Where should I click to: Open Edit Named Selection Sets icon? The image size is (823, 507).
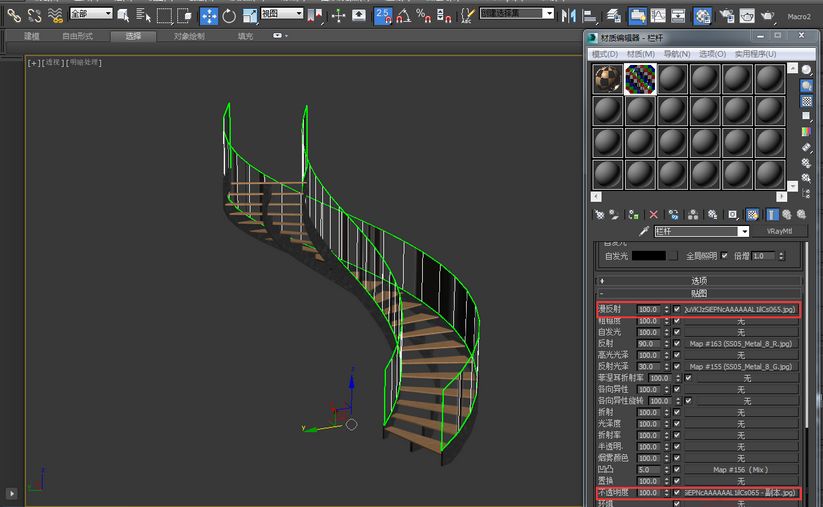pos(467,16)
